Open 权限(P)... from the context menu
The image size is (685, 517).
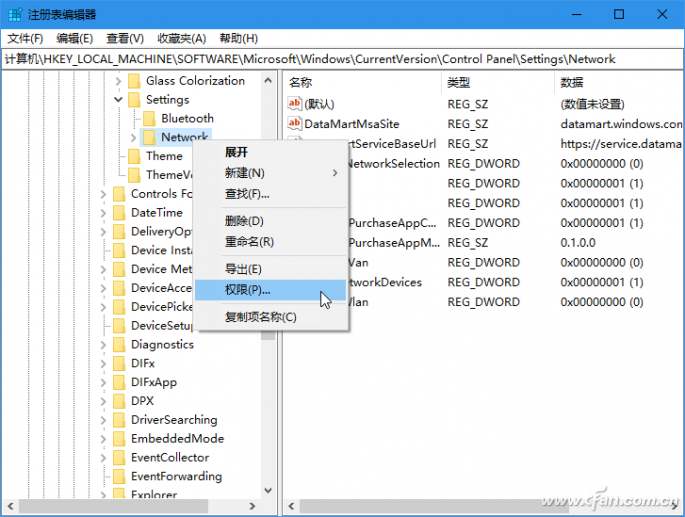271,290
